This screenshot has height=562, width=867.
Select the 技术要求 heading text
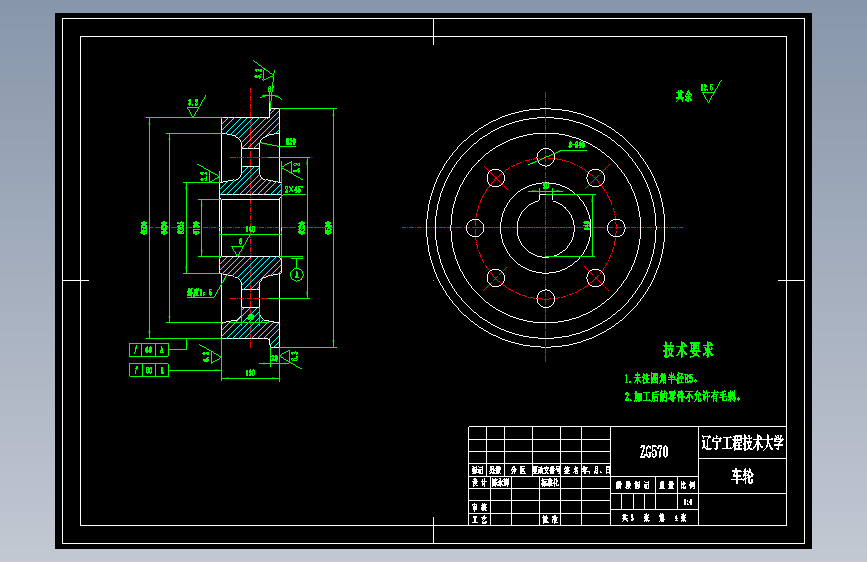point(688,350)
